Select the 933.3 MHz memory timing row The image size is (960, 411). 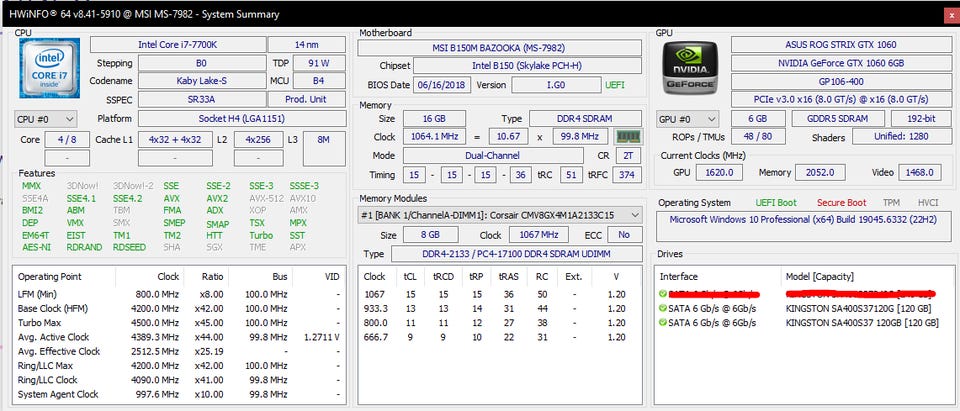pos(500,309)
